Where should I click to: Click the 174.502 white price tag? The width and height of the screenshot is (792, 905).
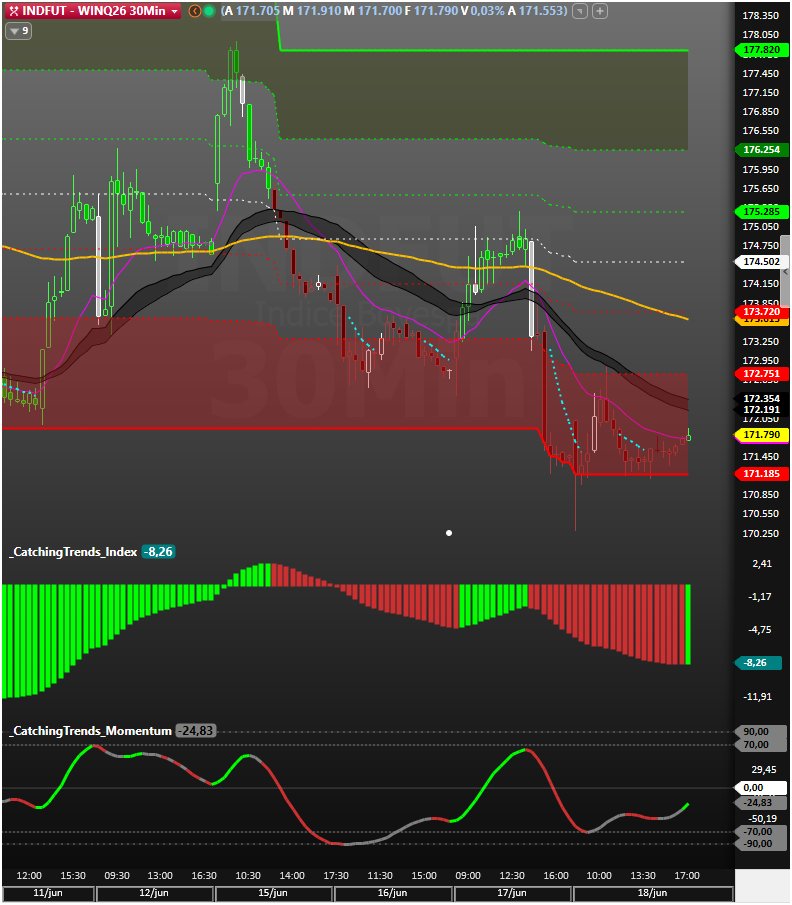(761, 261)
